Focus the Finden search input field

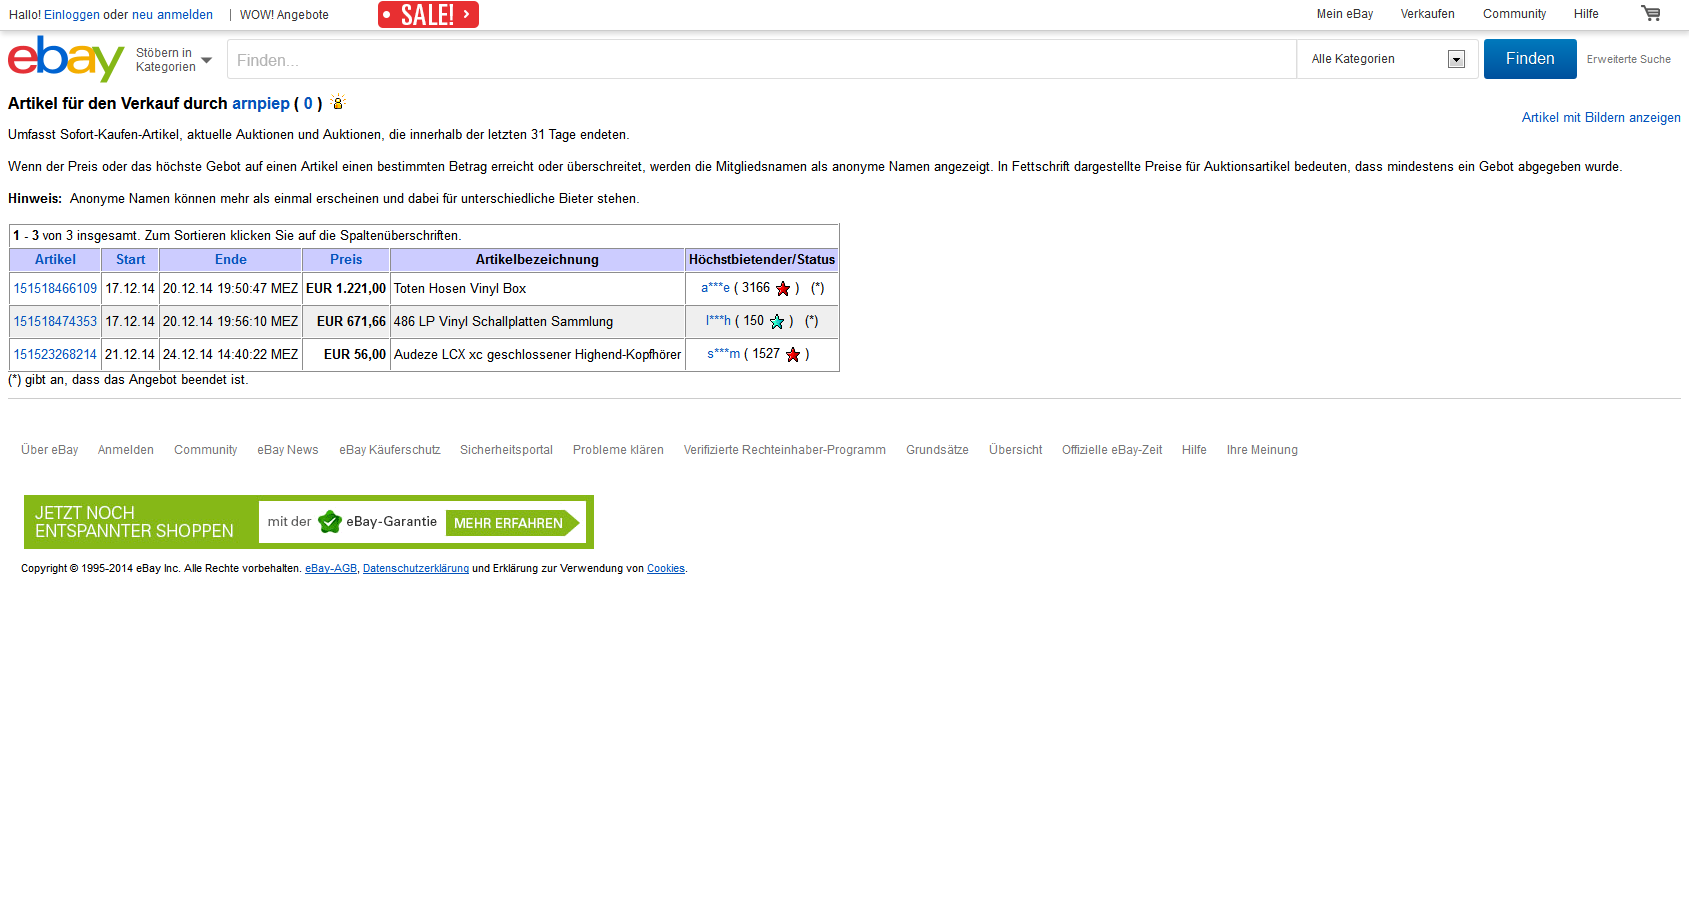[762, 59]
